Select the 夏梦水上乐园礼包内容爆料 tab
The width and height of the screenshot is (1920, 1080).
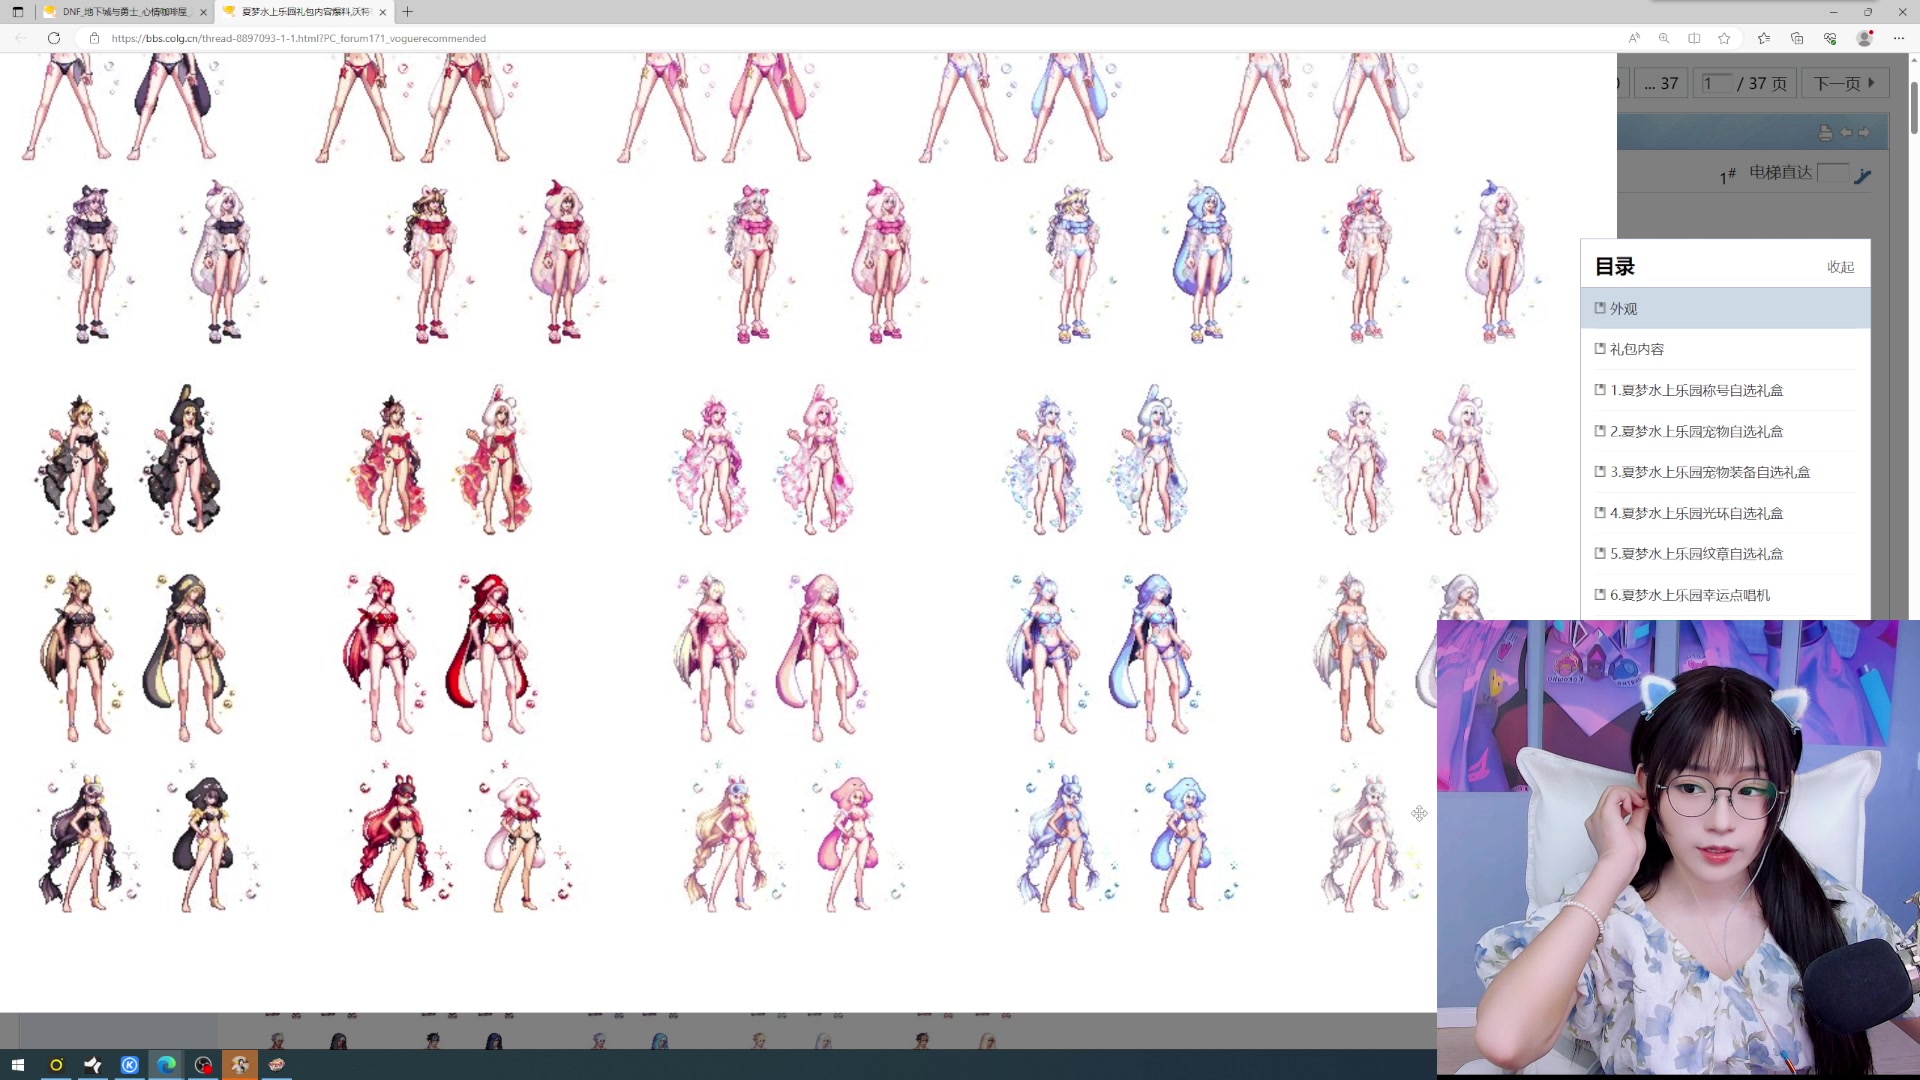click(305, 12)
